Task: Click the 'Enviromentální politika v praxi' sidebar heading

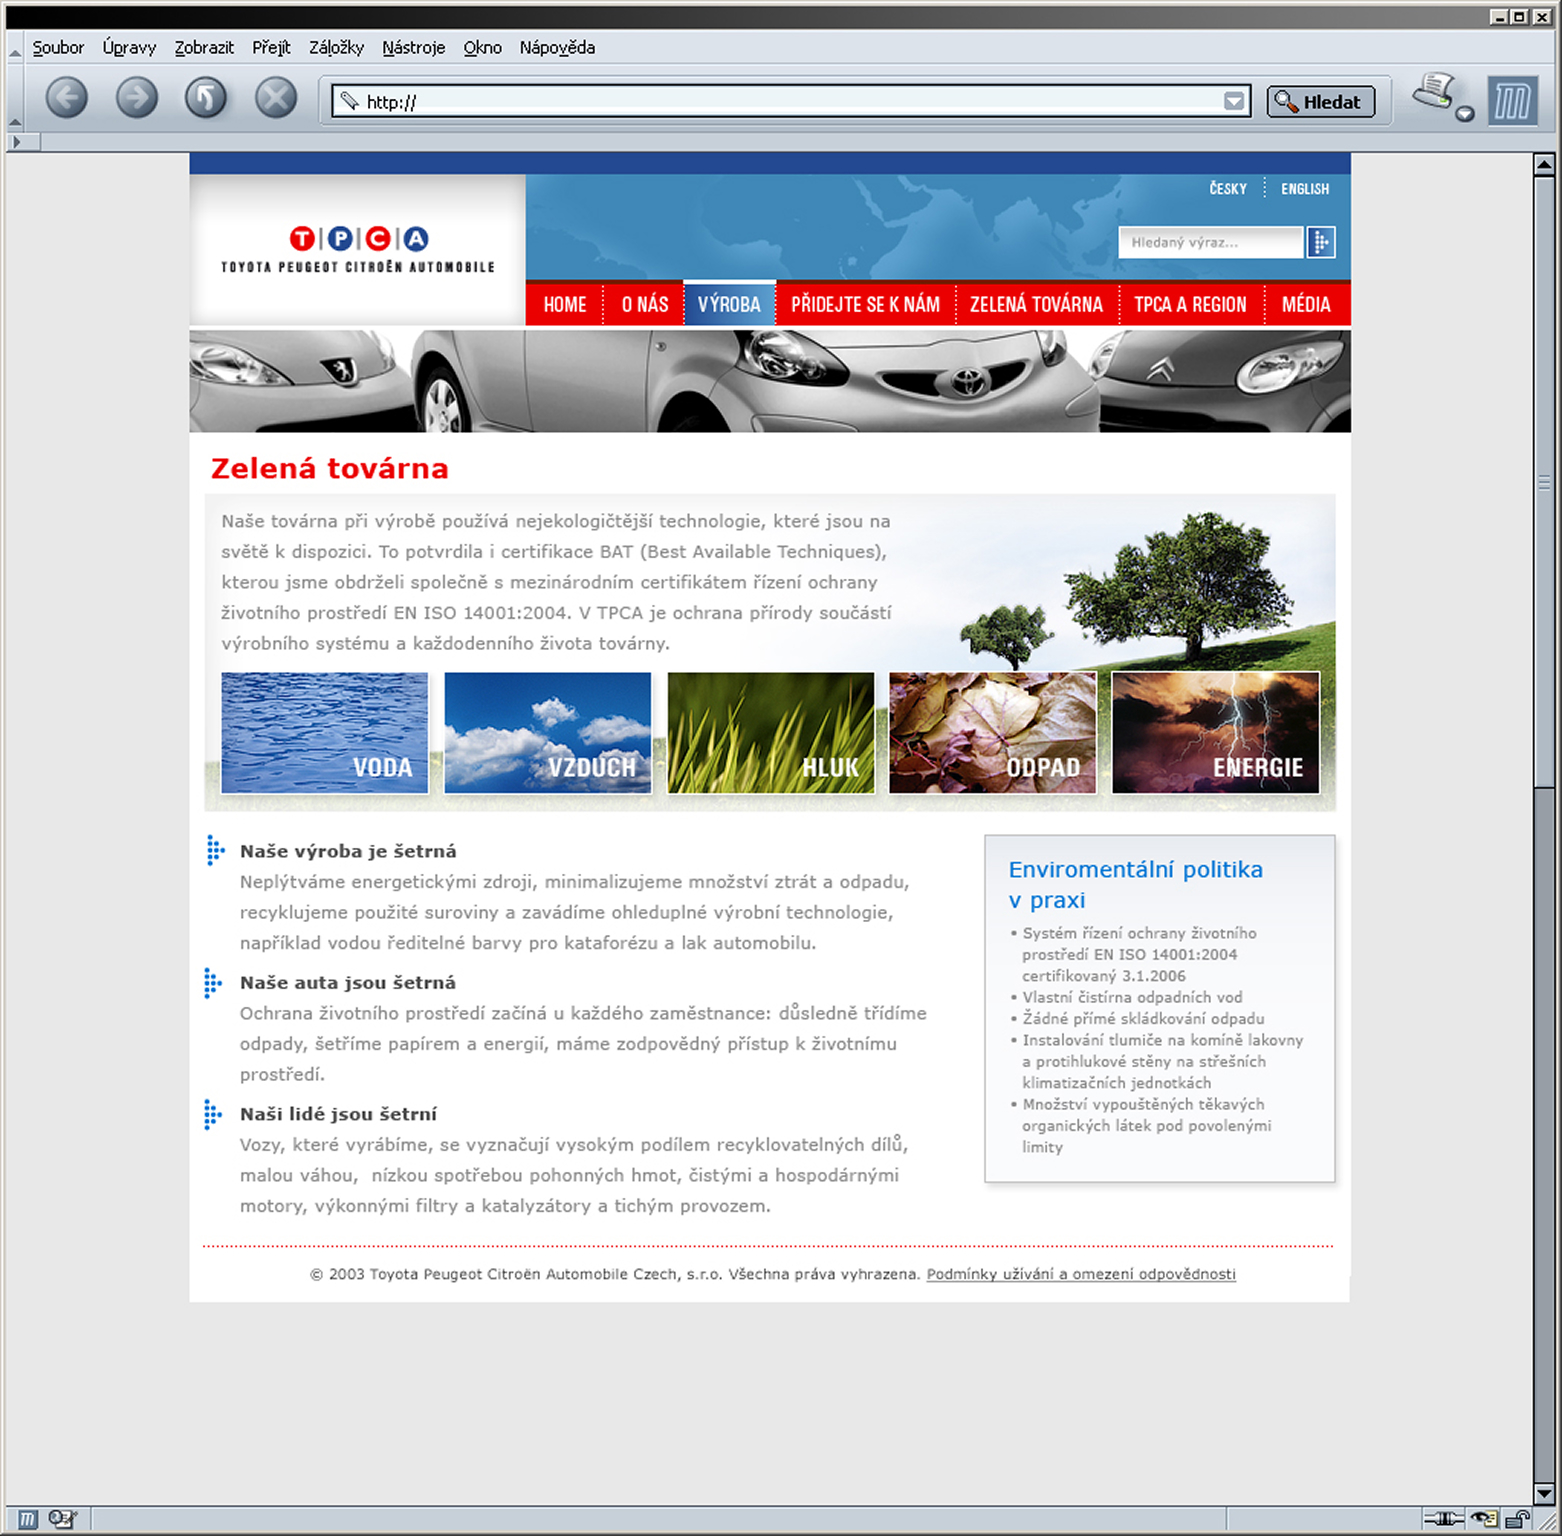Action: click(1136, 885)
